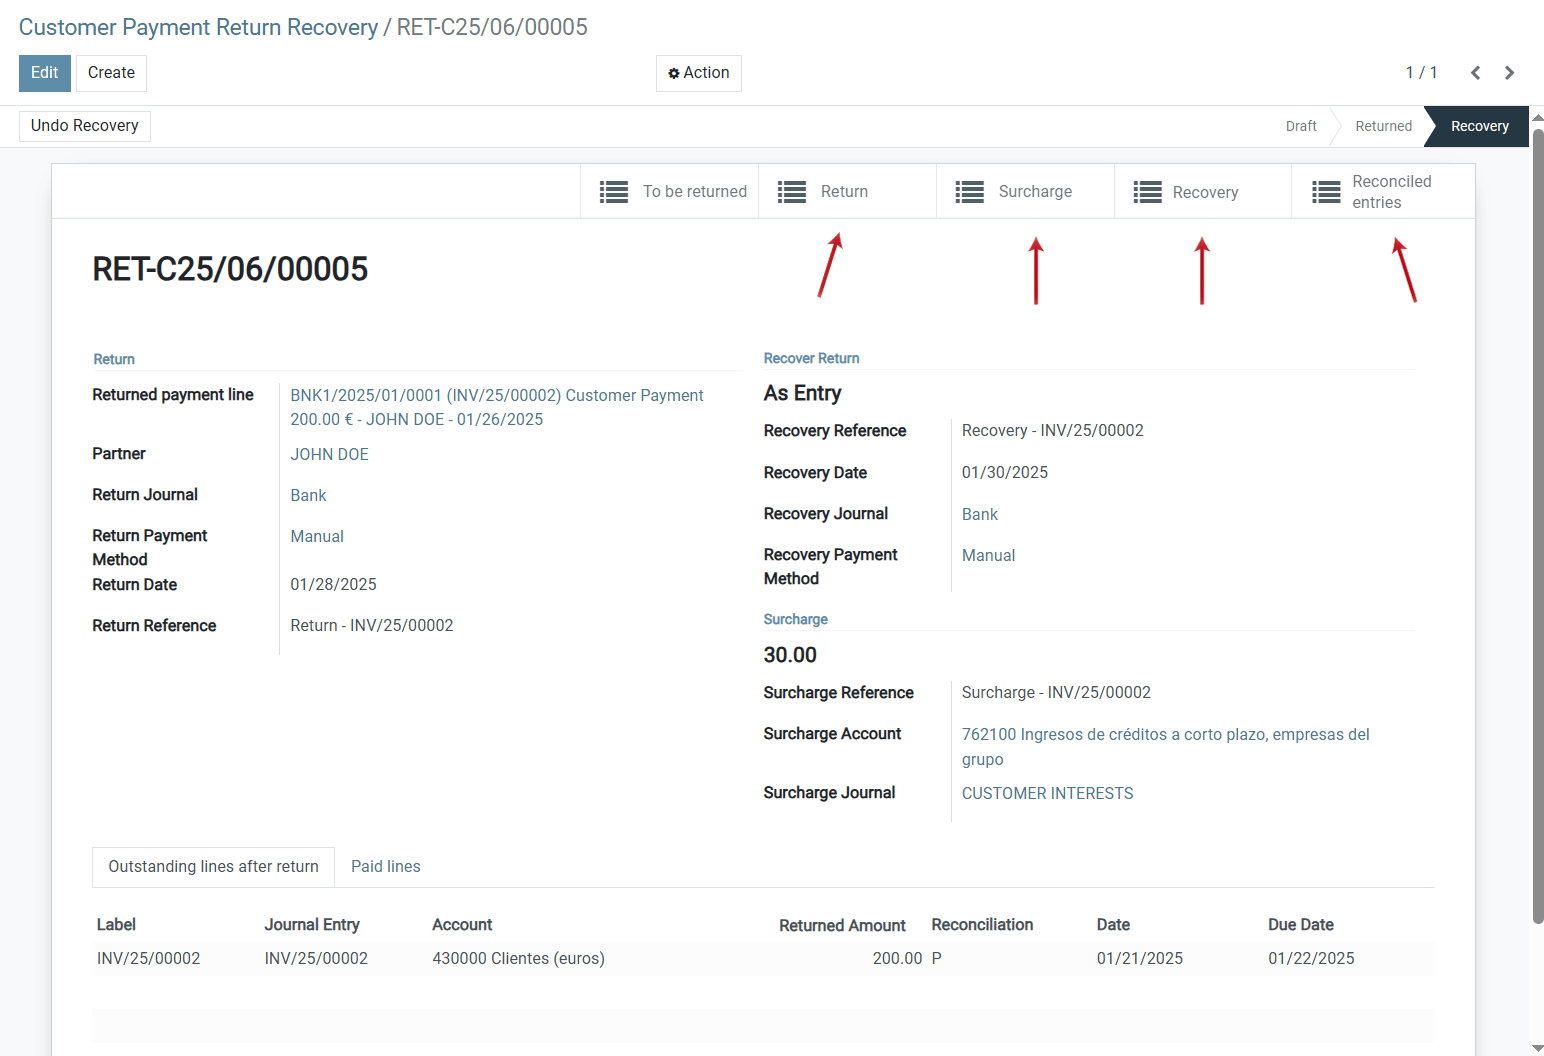
Task: Open the CUSTOMER INTERESTS surcharge journal
Action: point(1047,792)
